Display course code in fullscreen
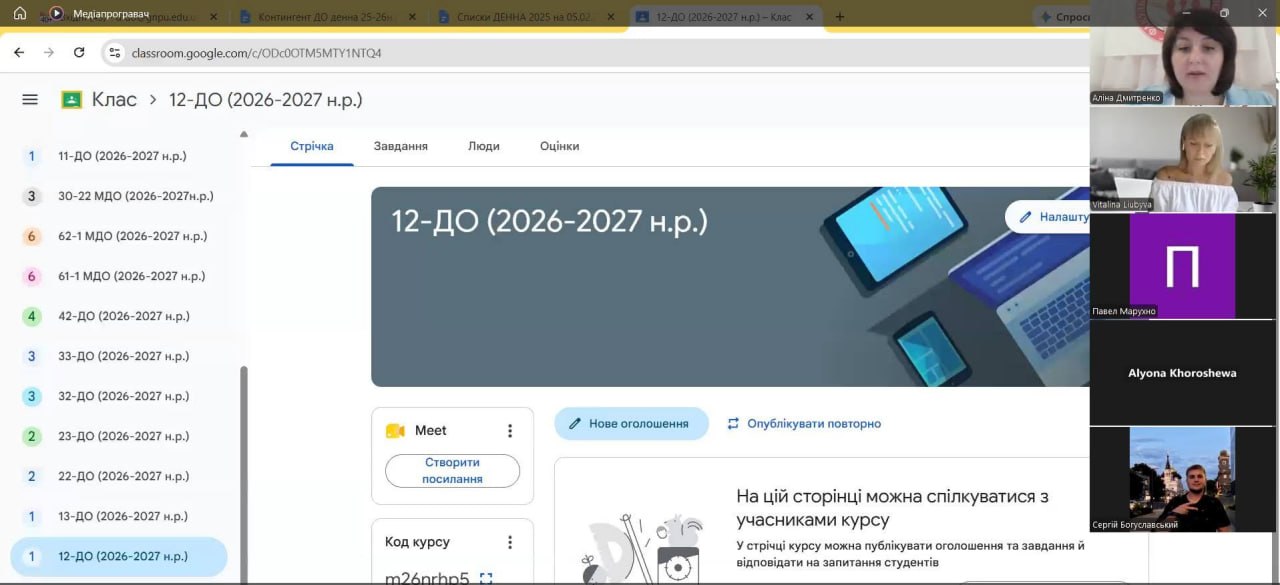The image size is (1280, 585). (486, 578)
